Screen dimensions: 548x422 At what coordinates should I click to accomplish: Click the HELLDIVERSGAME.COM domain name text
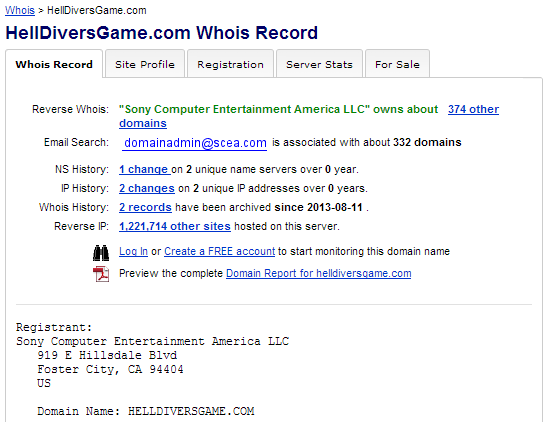[191, 411]
